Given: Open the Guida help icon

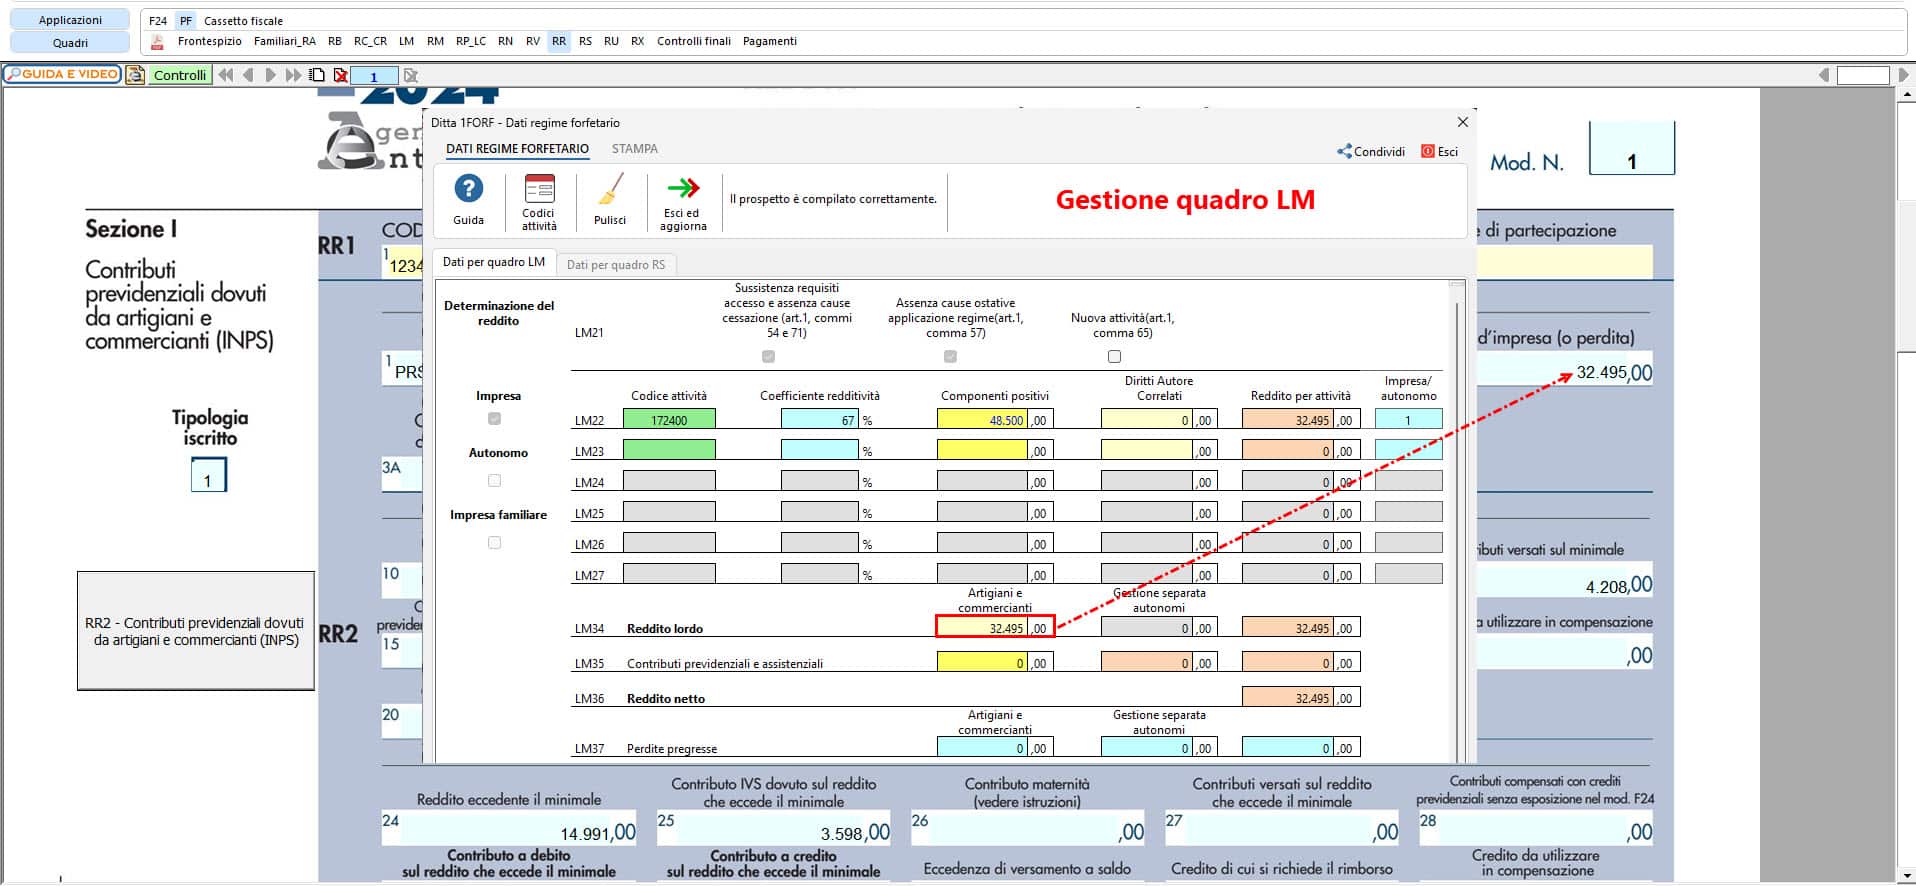Looking at the screenshot, I should click(x=468, y=188).
